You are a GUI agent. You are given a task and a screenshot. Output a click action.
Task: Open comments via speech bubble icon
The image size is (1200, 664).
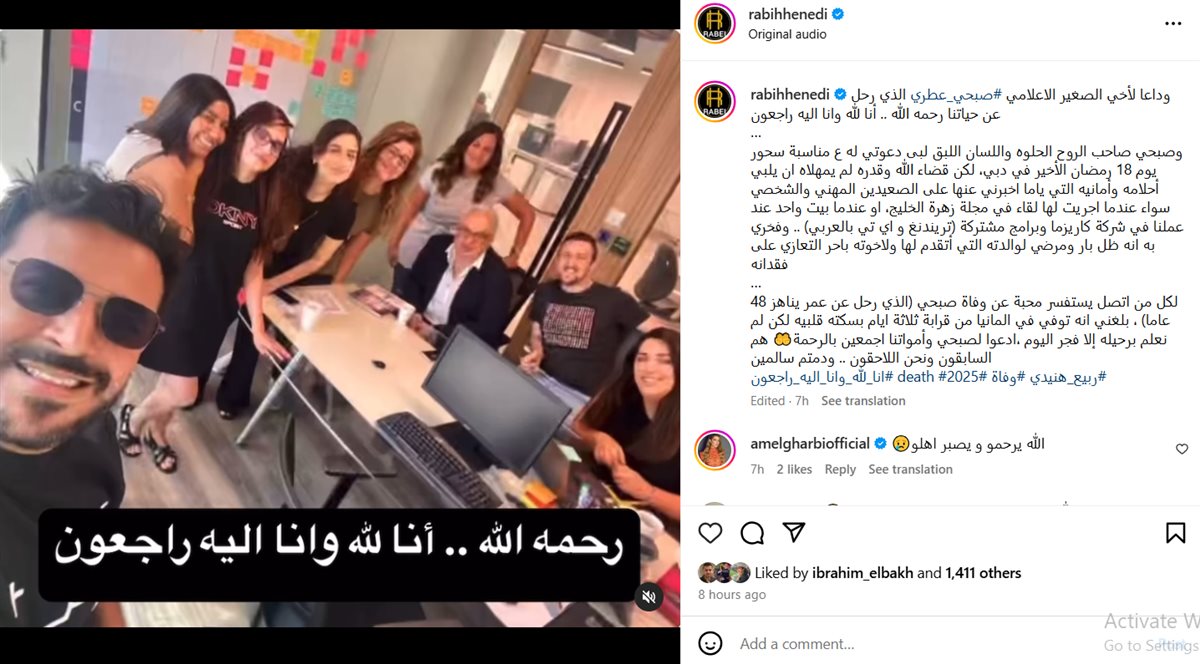pos(752,533)
